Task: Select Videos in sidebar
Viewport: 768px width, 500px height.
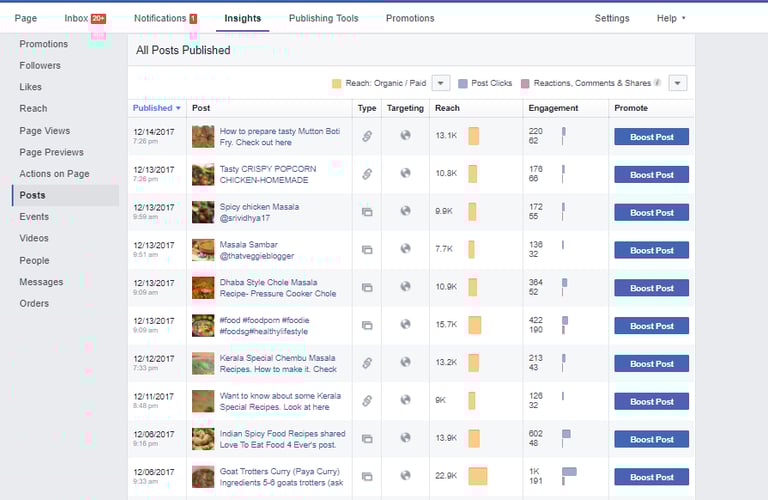Action: (x=34, y=238)
